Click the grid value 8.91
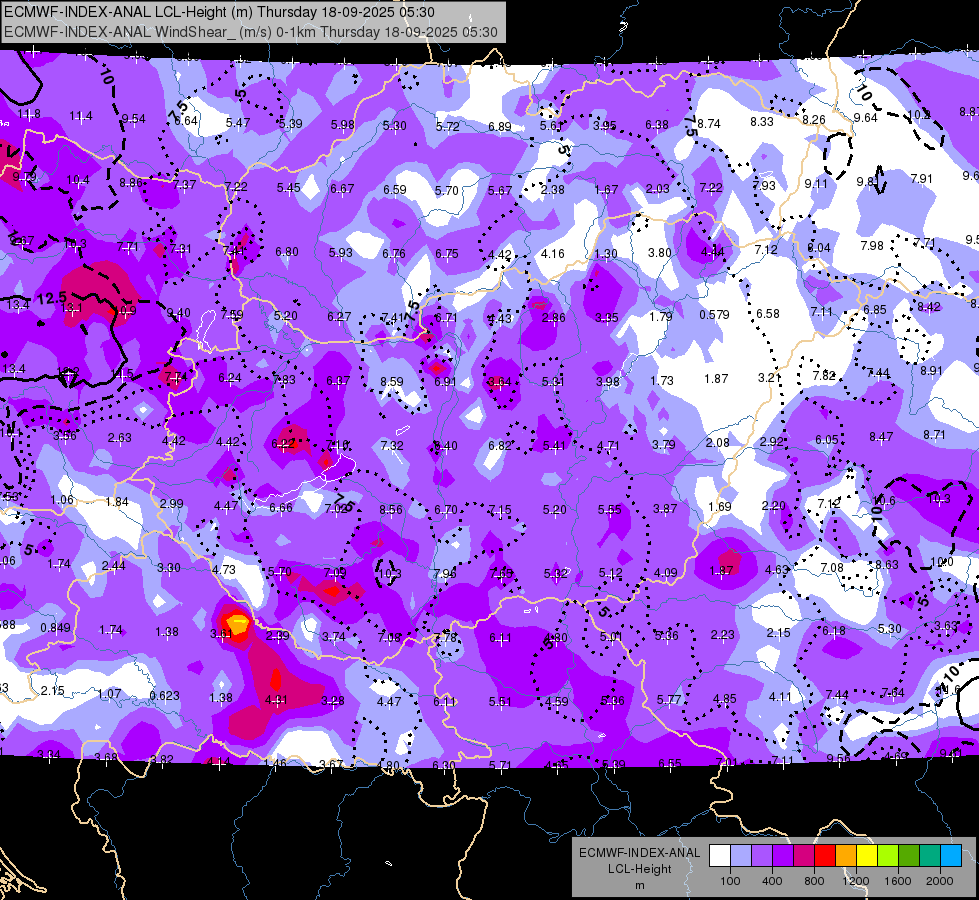Screen dimensions: 979x900 [x=931, y=370]
